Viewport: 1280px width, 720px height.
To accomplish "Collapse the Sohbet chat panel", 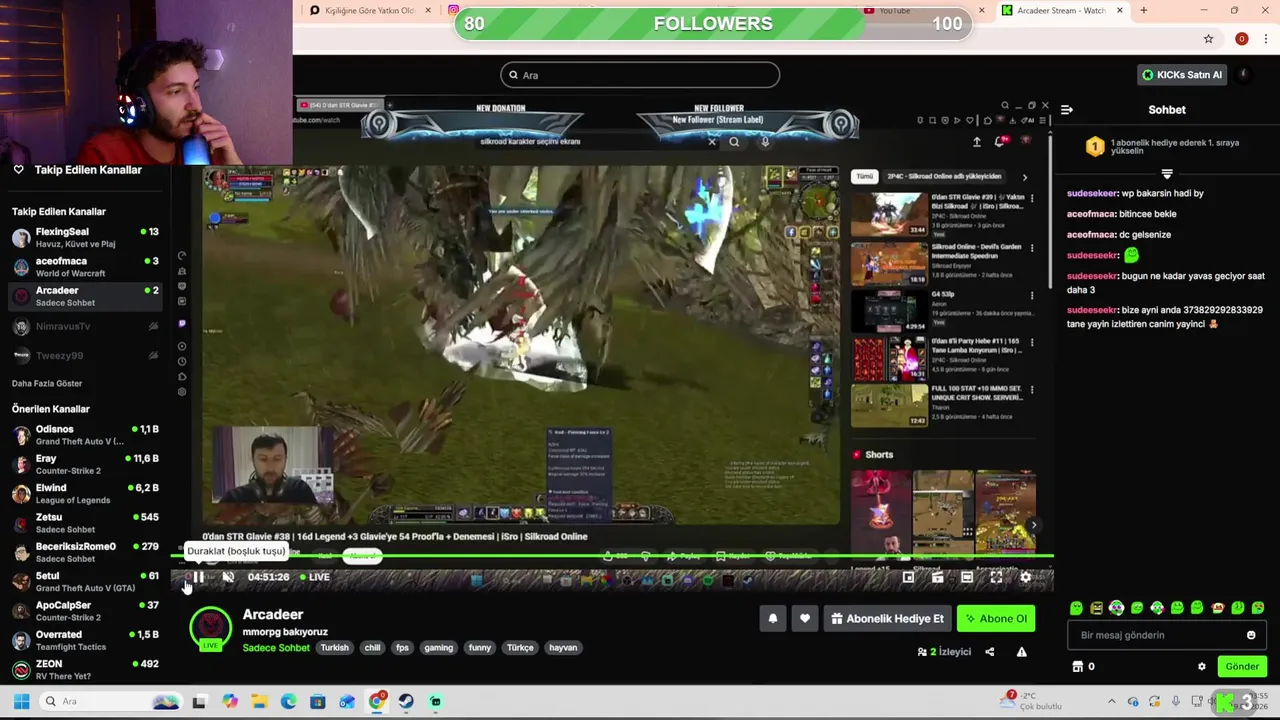I will pyautogui.click(x=1067, y=110).
